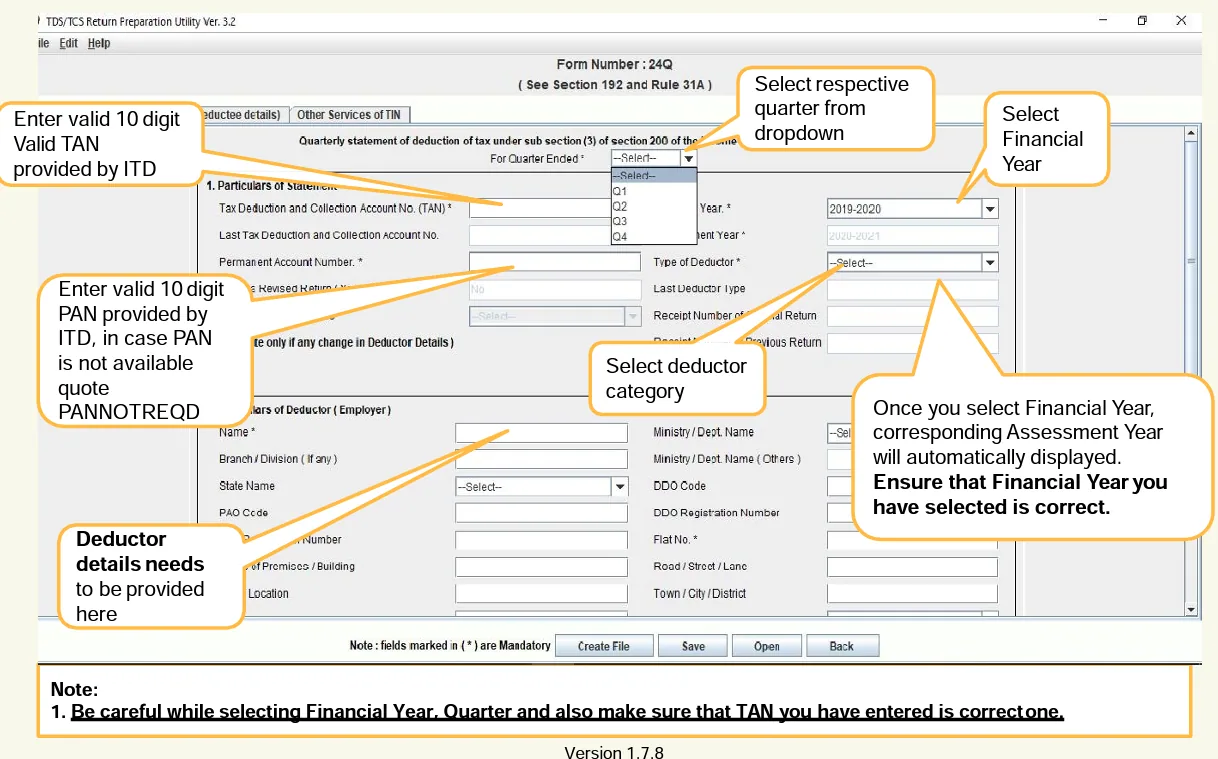Click the Back button

[x=842, y=646]
